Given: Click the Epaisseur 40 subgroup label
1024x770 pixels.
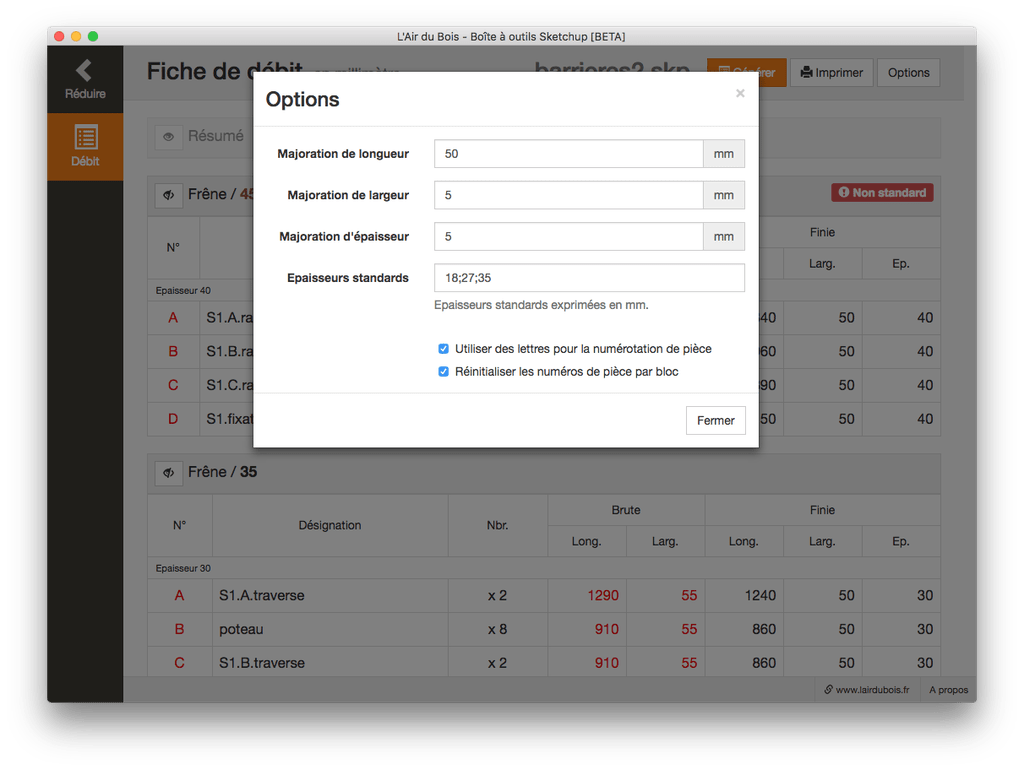Looking at the screenshot, I should (183, 291).
